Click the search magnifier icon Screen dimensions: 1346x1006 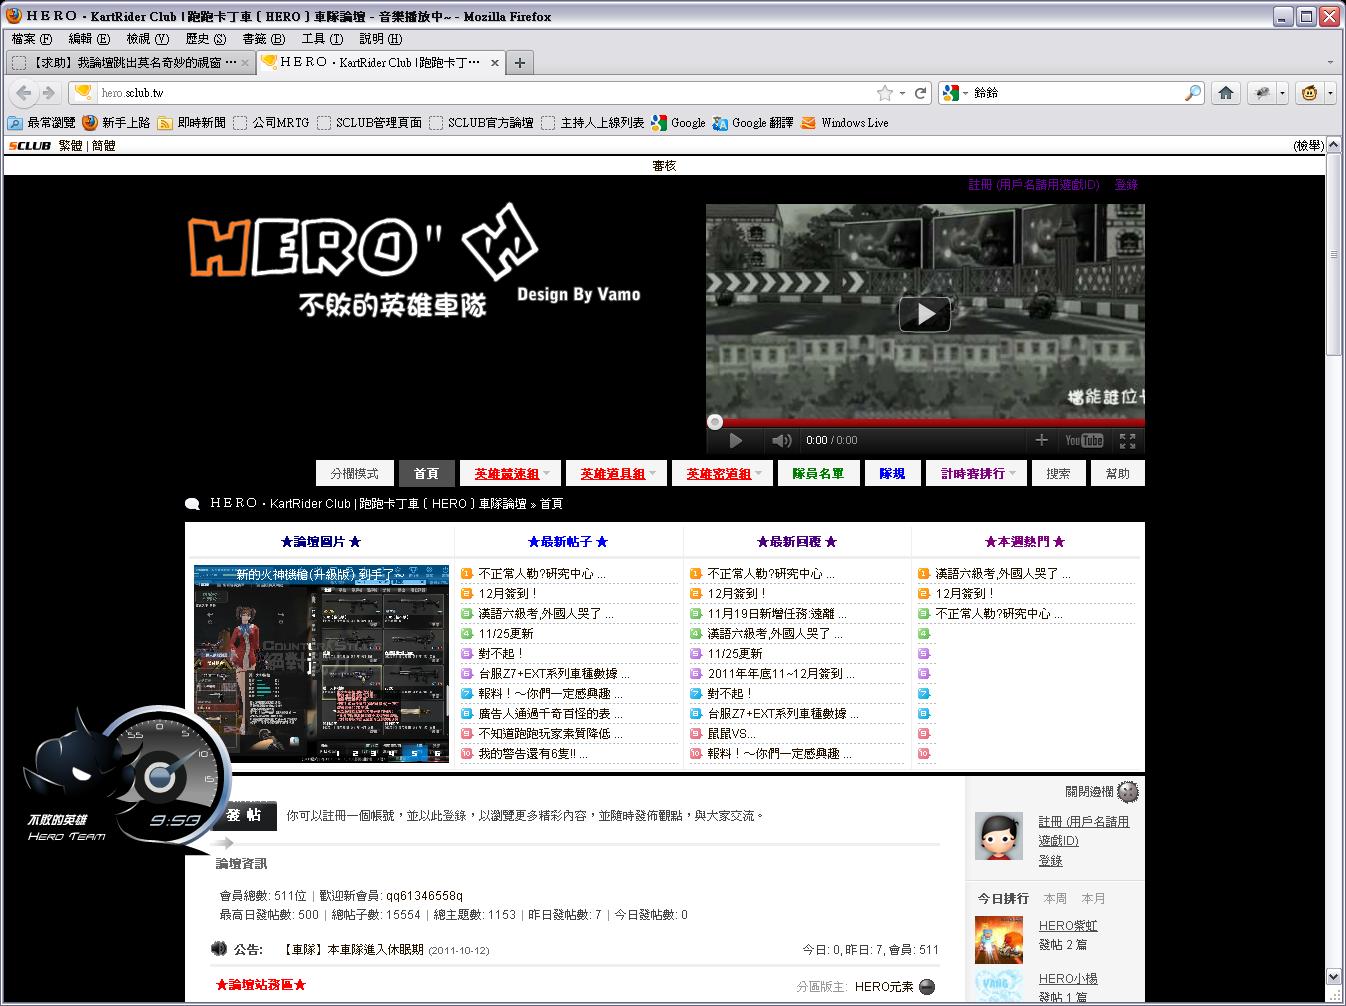[x=1193, y=93]
